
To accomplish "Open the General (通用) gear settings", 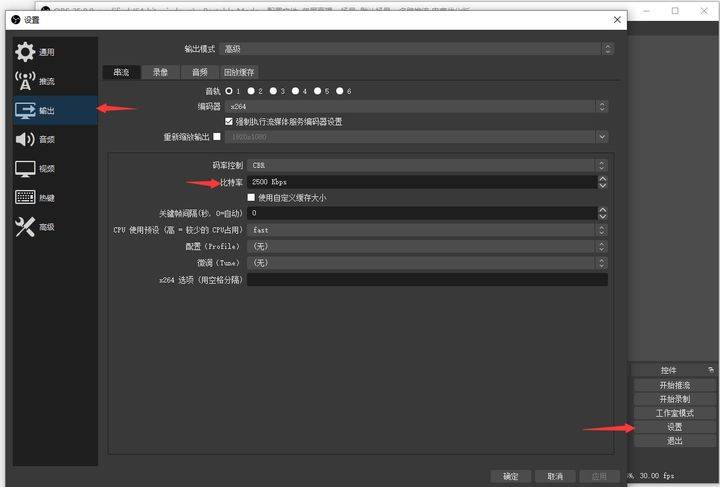I will [x=25, y=52].
